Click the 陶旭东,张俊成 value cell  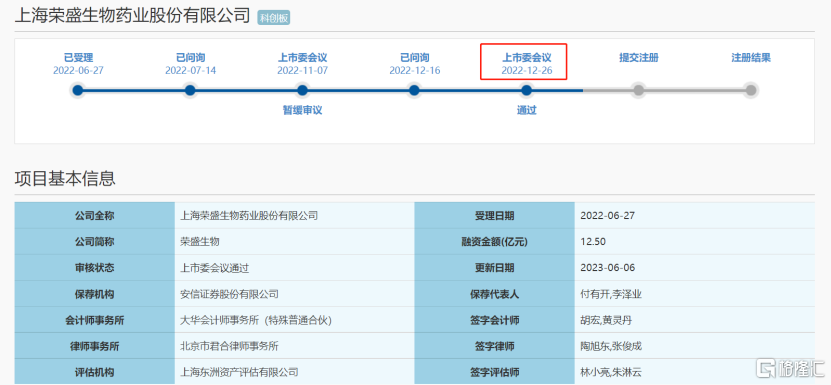click(695, 346)
